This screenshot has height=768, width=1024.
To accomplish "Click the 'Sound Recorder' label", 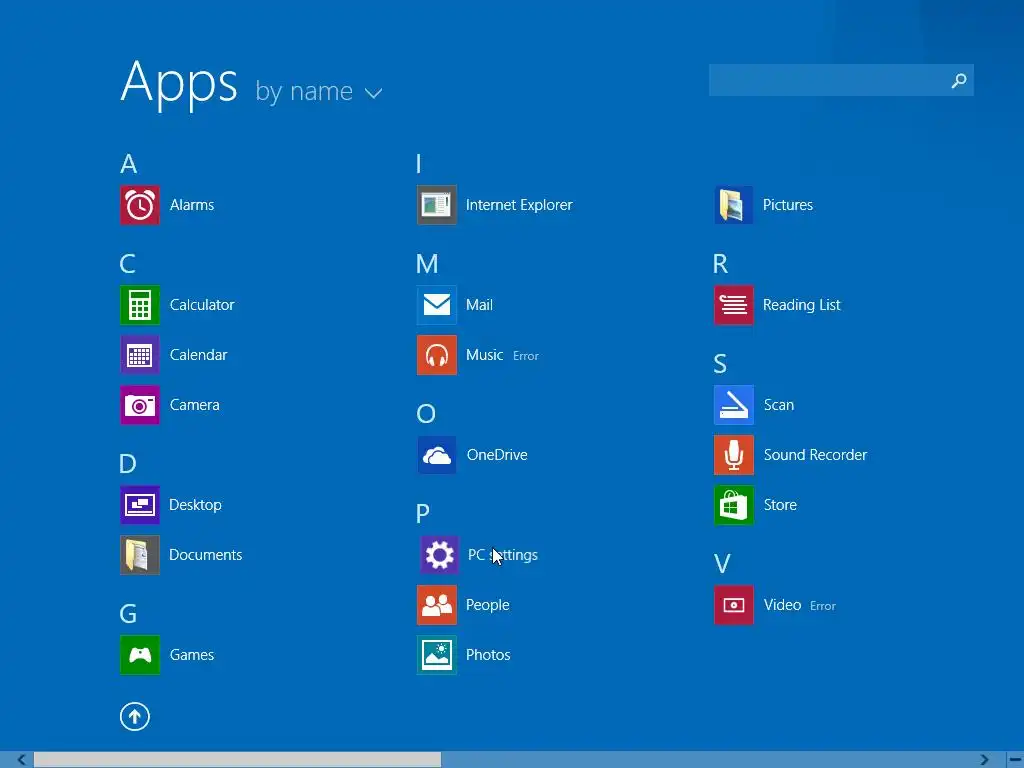I will coord(815,455).
